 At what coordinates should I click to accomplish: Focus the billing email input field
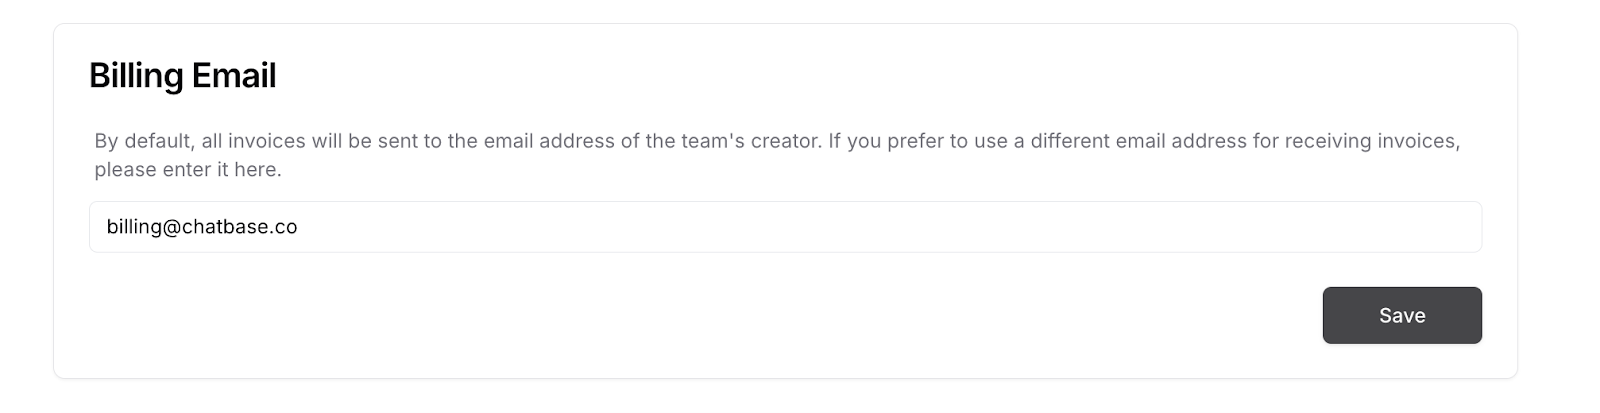click(785, 227)
